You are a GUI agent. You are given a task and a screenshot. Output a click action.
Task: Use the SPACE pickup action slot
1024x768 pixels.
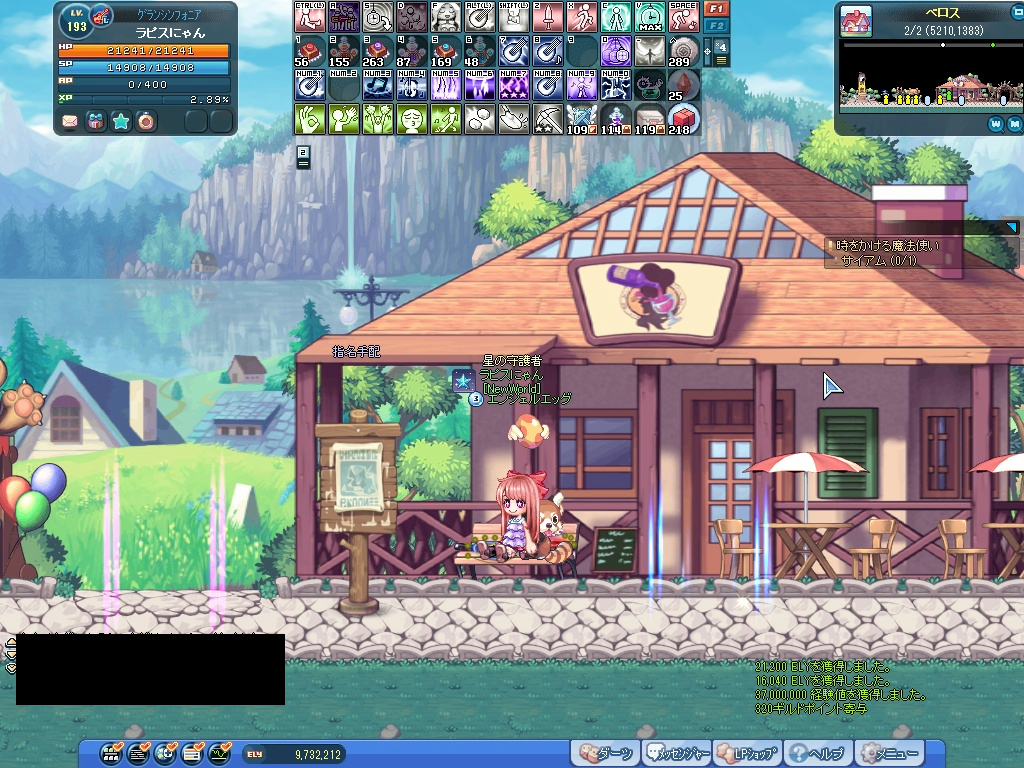[684, 18]
